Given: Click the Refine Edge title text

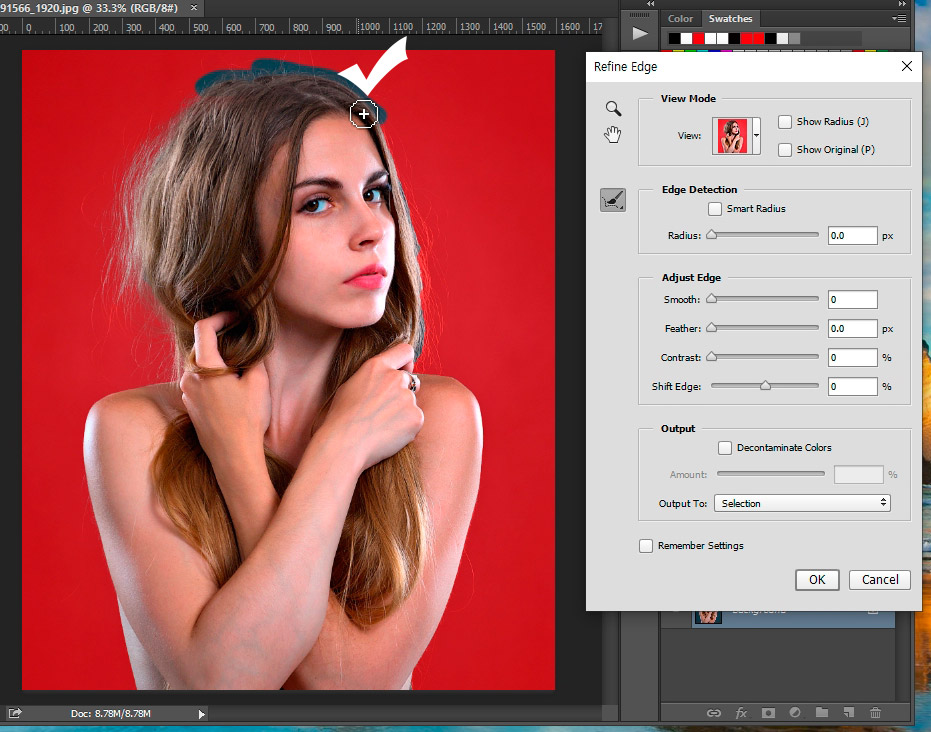Looking at the screenshot, I should [x=625, y=66].
